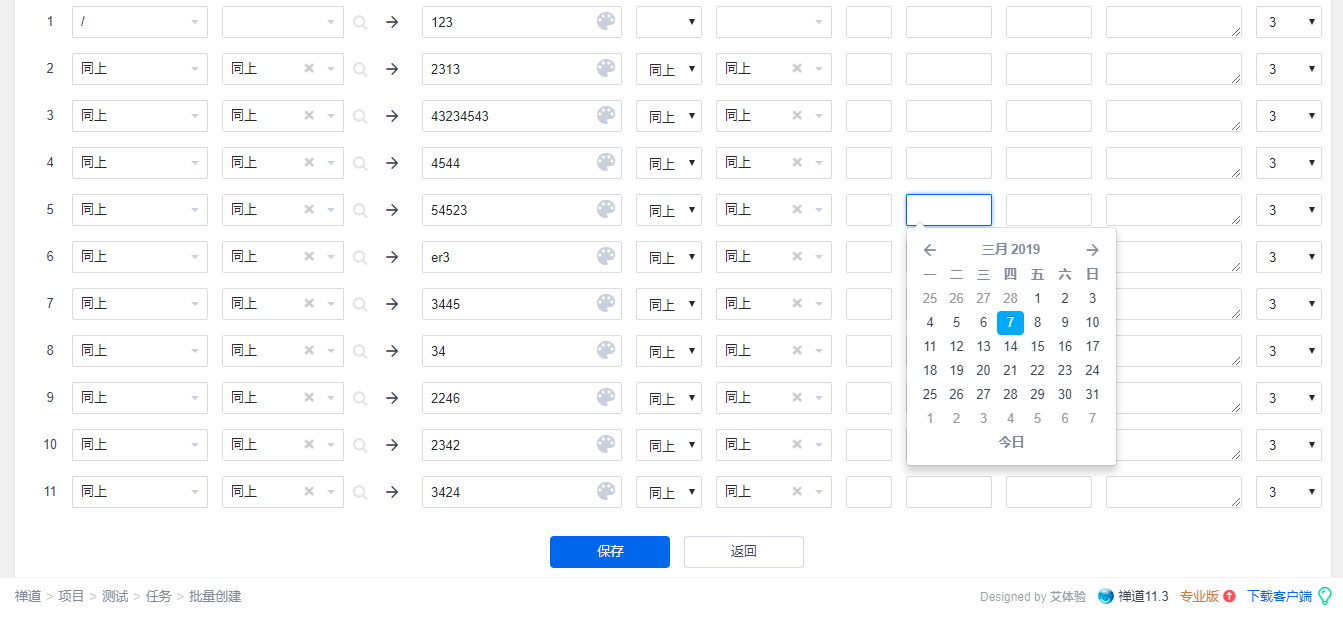Click search icon in row 2
1343x617 pixels.
[x=360, y=69]
